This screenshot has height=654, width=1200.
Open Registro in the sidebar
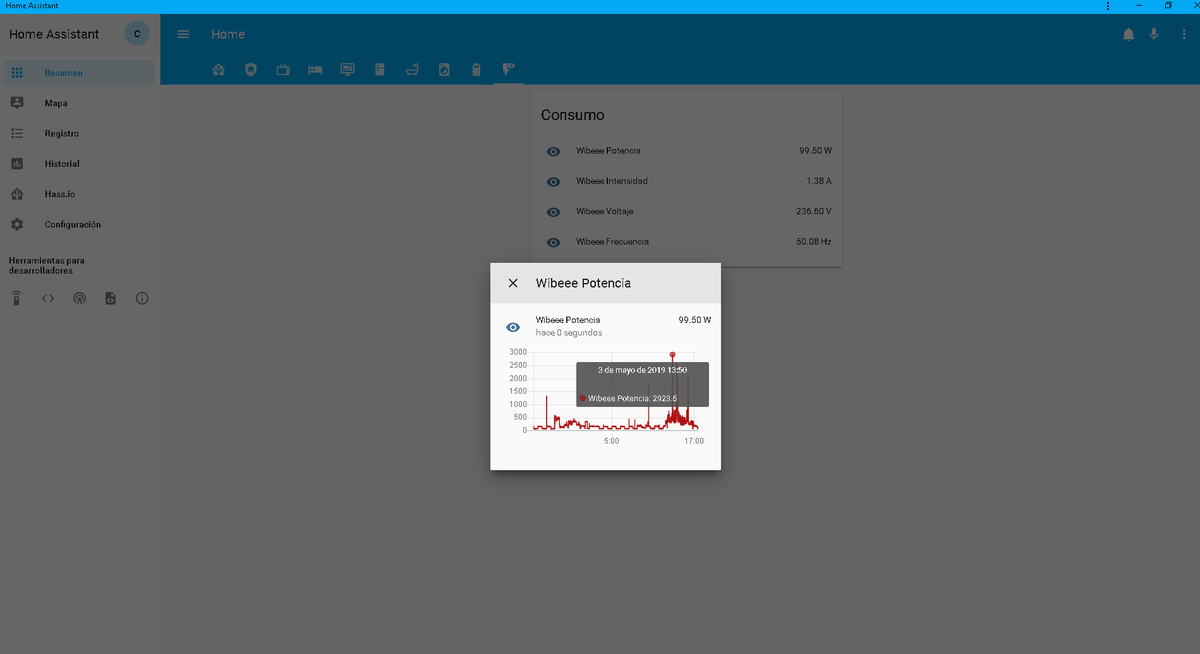pyautogui.click(x=80, y=133)
